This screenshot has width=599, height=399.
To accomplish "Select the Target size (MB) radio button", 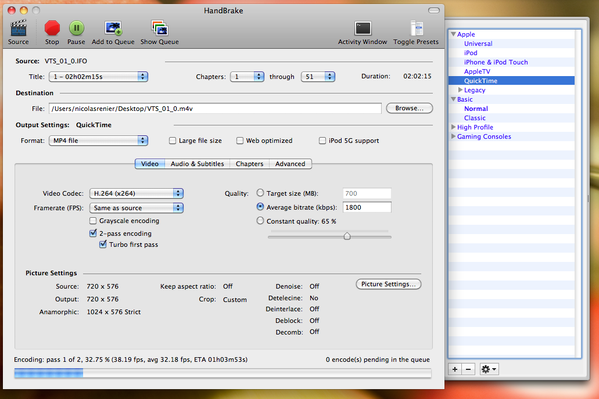I will (260, 193).
